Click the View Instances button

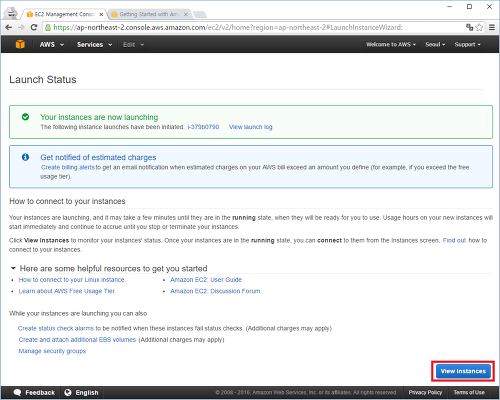[x=463, y=371]
